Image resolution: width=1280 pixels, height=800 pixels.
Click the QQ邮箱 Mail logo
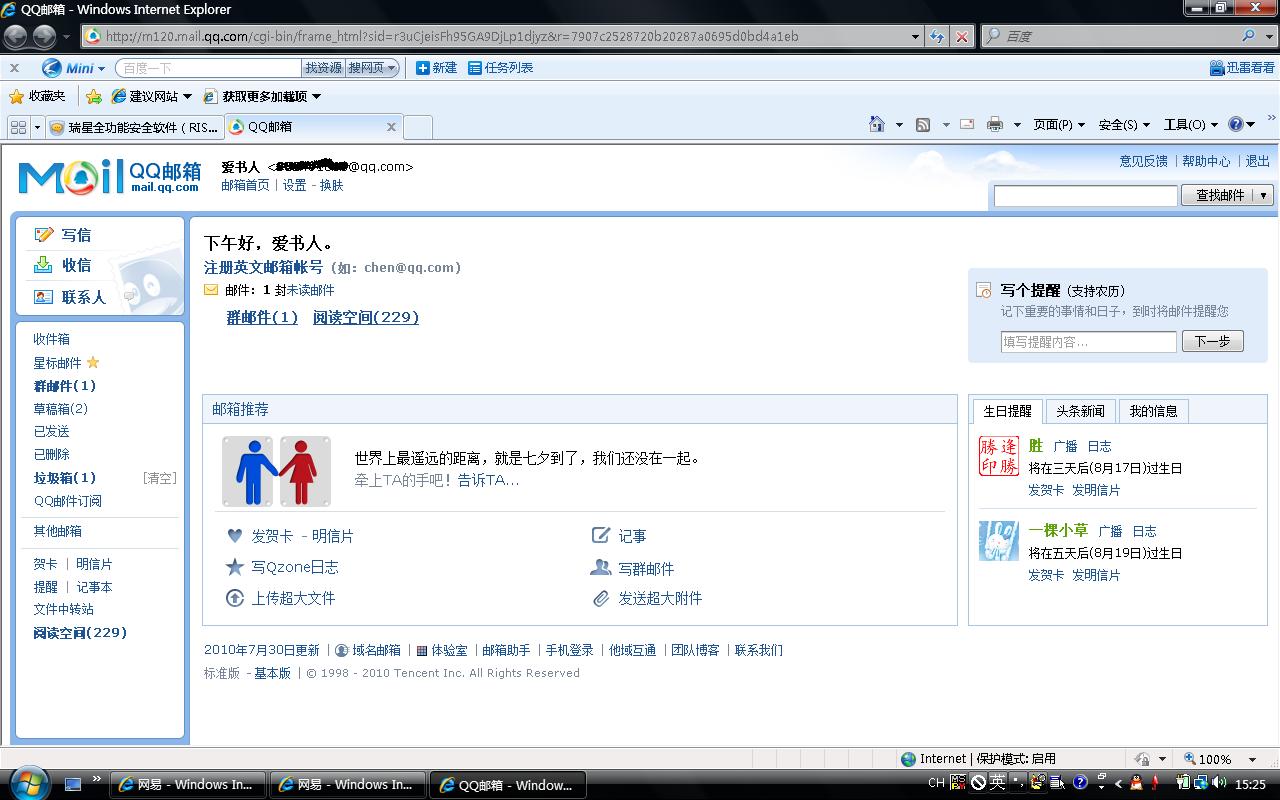coord(109,176)
